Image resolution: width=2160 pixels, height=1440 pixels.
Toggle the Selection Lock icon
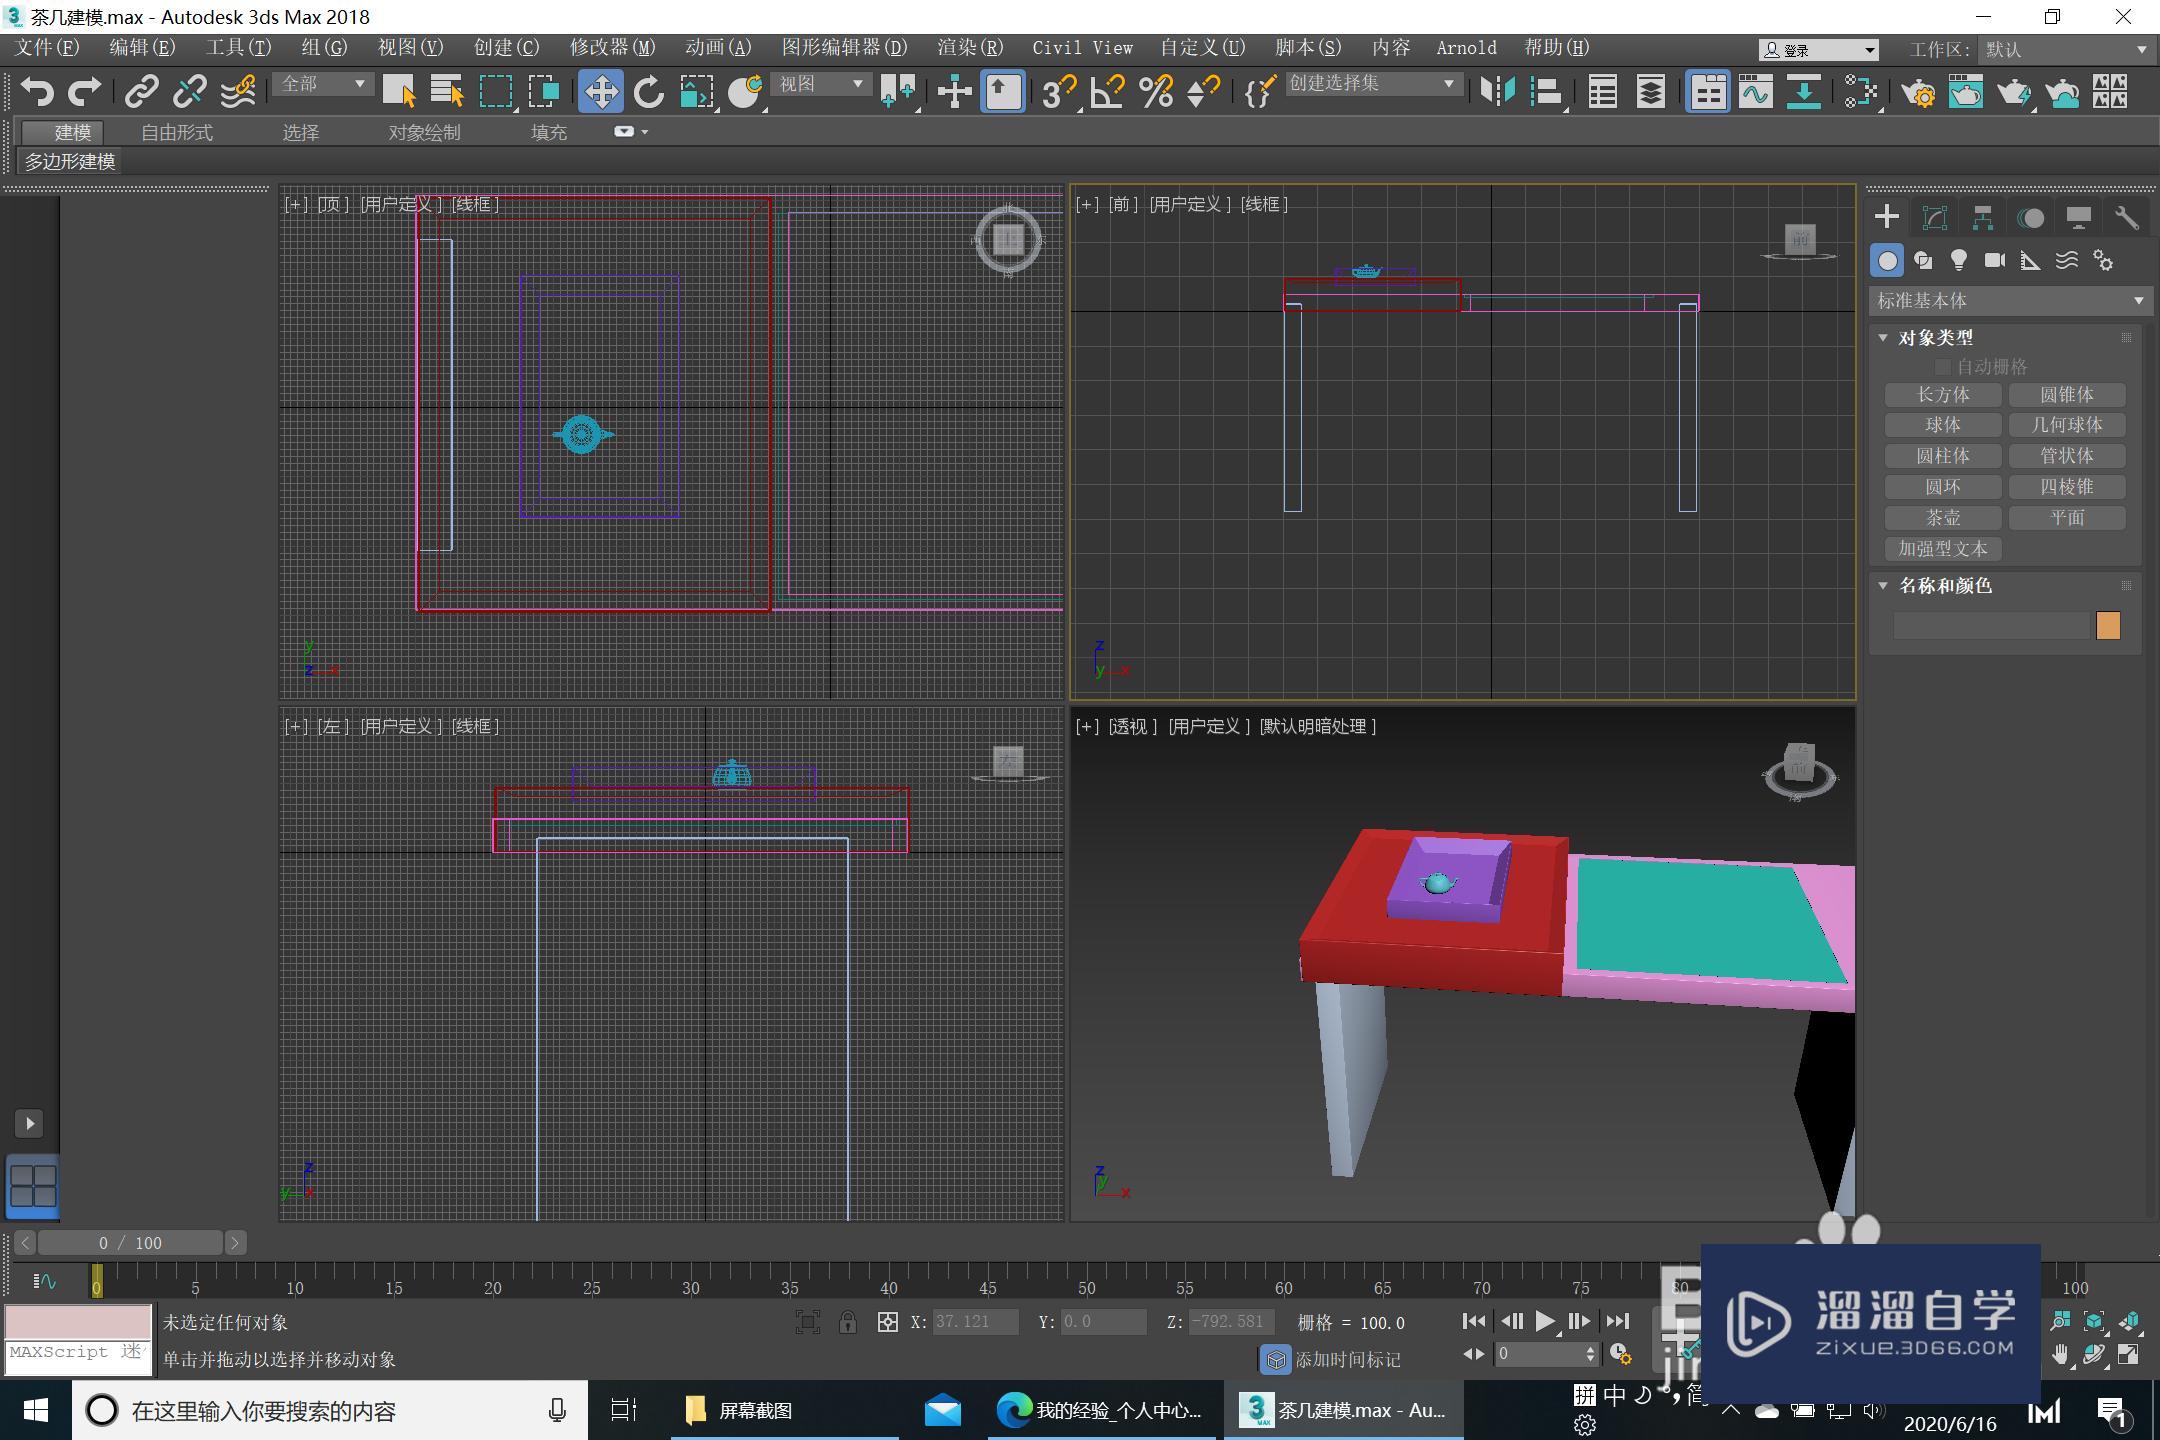coord(848,1322)
